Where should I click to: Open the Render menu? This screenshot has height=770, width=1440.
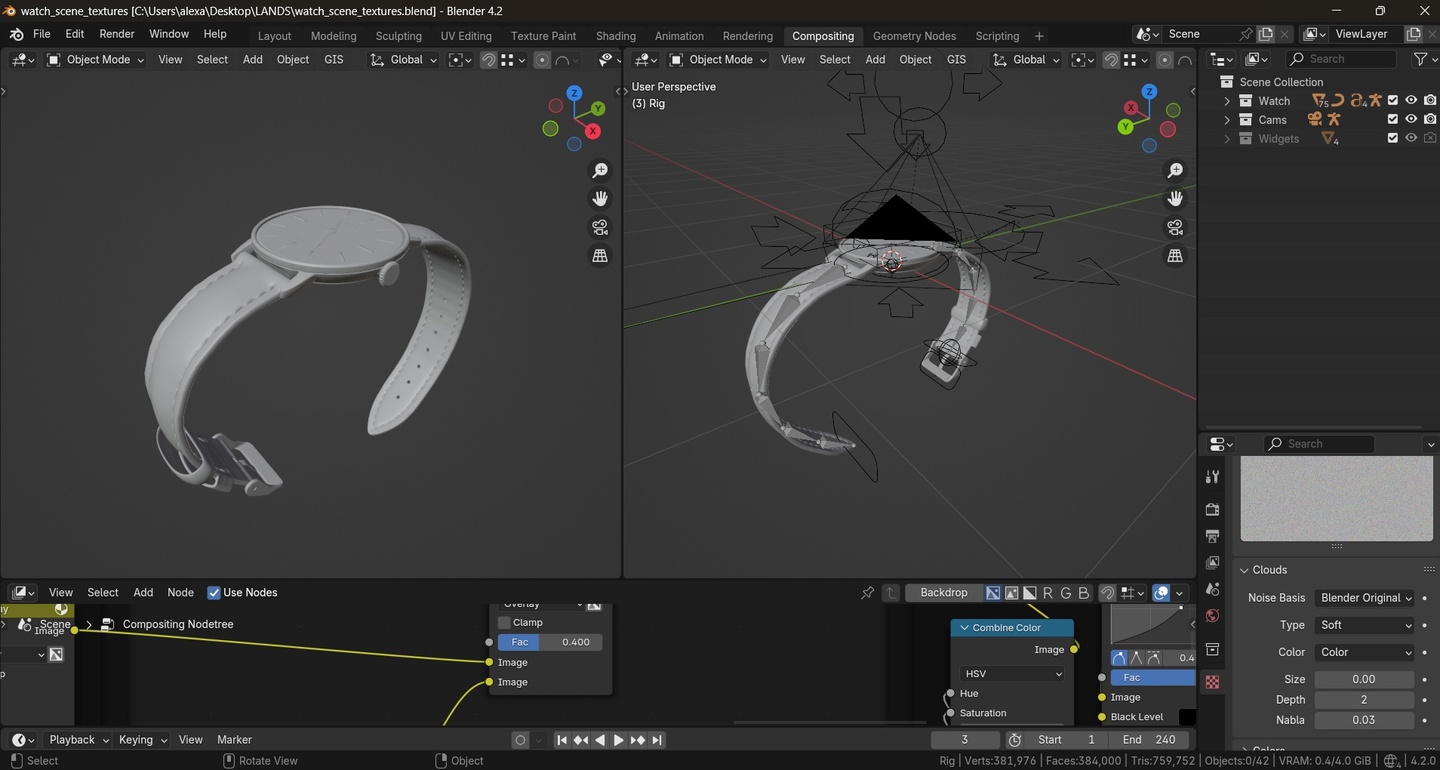[x=117, y=34]
